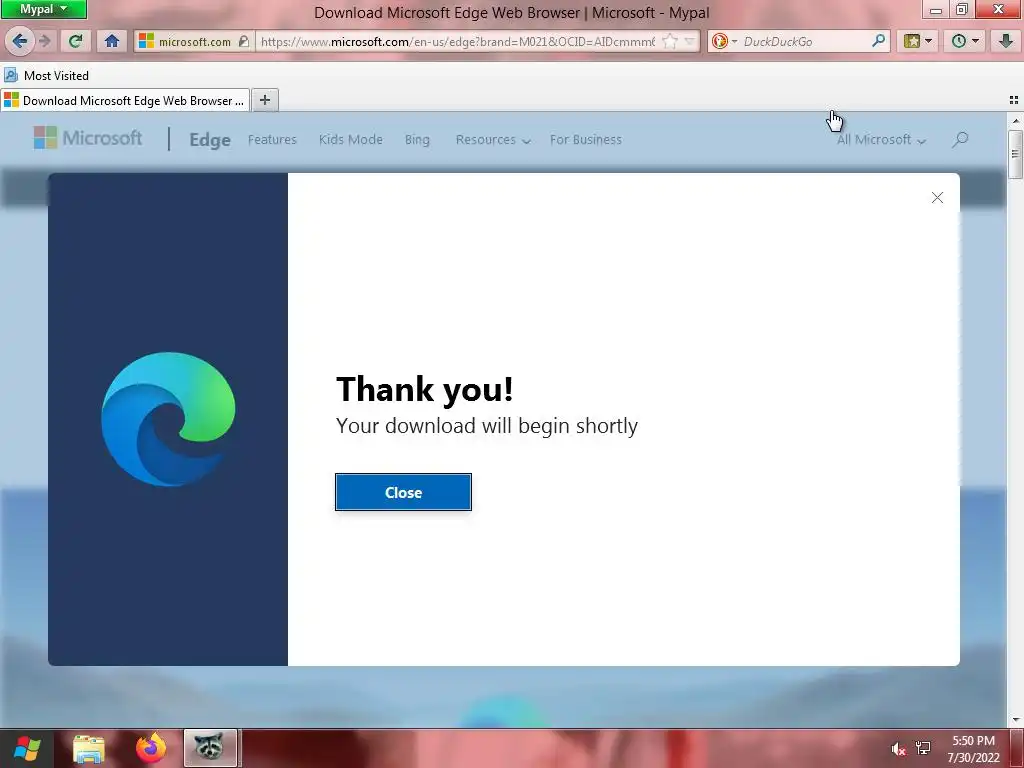The width and height of the screenshot is (1024, 768).
Task: Launch Firefox from the taskbar
Action: point(151,748)
